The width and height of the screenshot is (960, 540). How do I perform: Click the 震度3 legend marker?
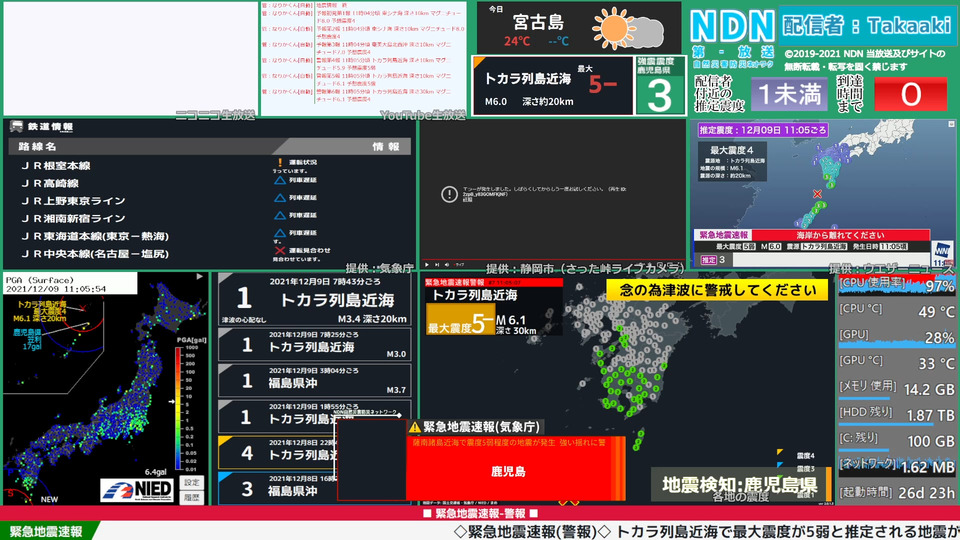[x=780, y=465]
